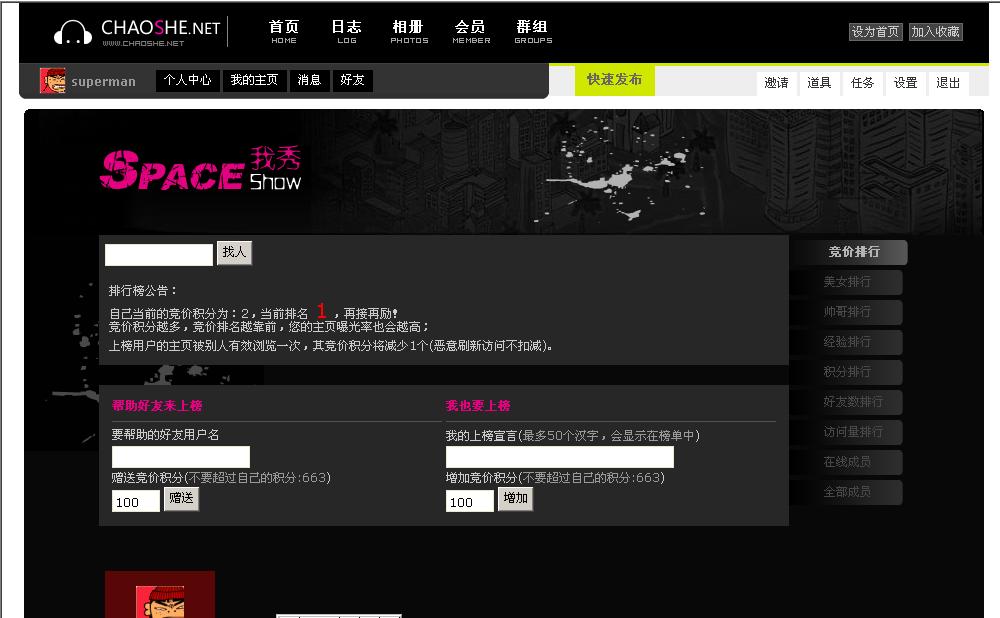Click the Space Show 我秀 logo
This screenshot has width=1000, height=618.
point(200,169)
